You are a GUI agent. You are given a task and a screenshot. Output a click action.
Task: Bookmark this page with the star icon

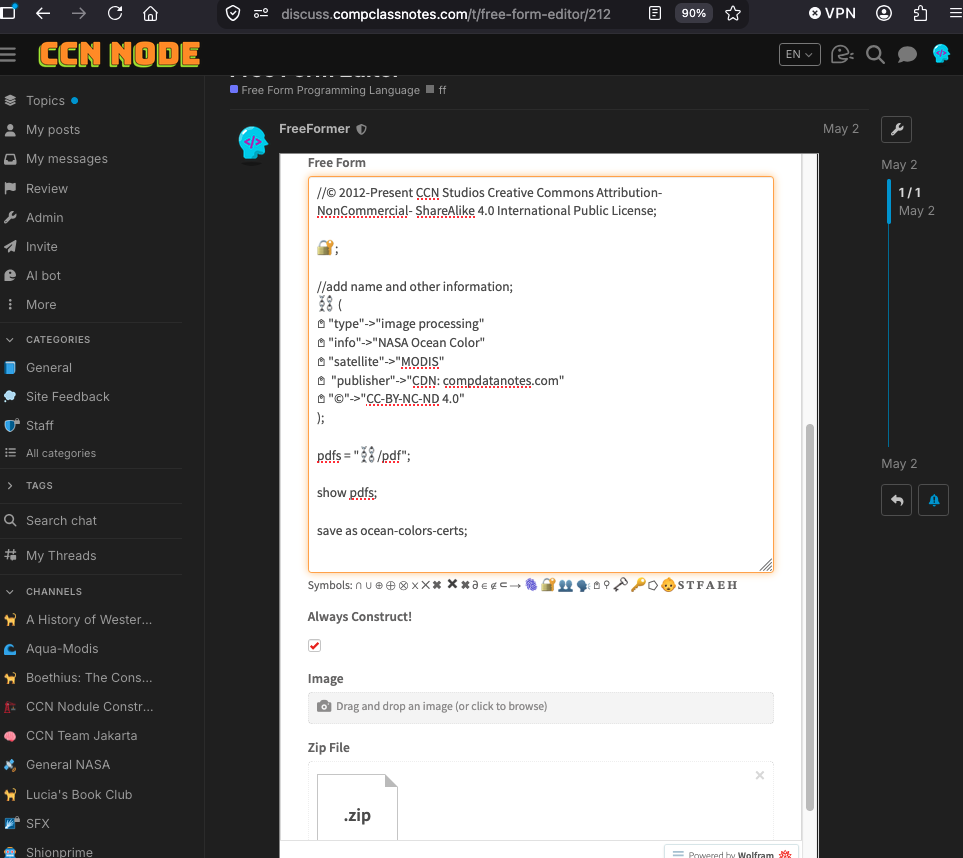732,14
